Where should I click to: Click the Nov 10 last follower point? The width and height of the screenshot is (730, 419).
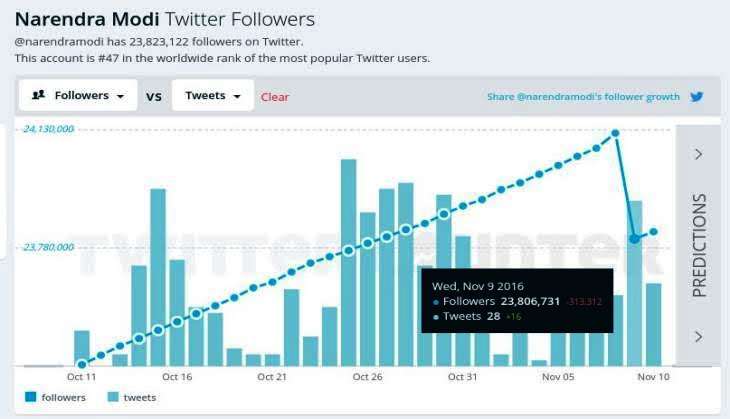pyautogui.click(x=654, y=231)
